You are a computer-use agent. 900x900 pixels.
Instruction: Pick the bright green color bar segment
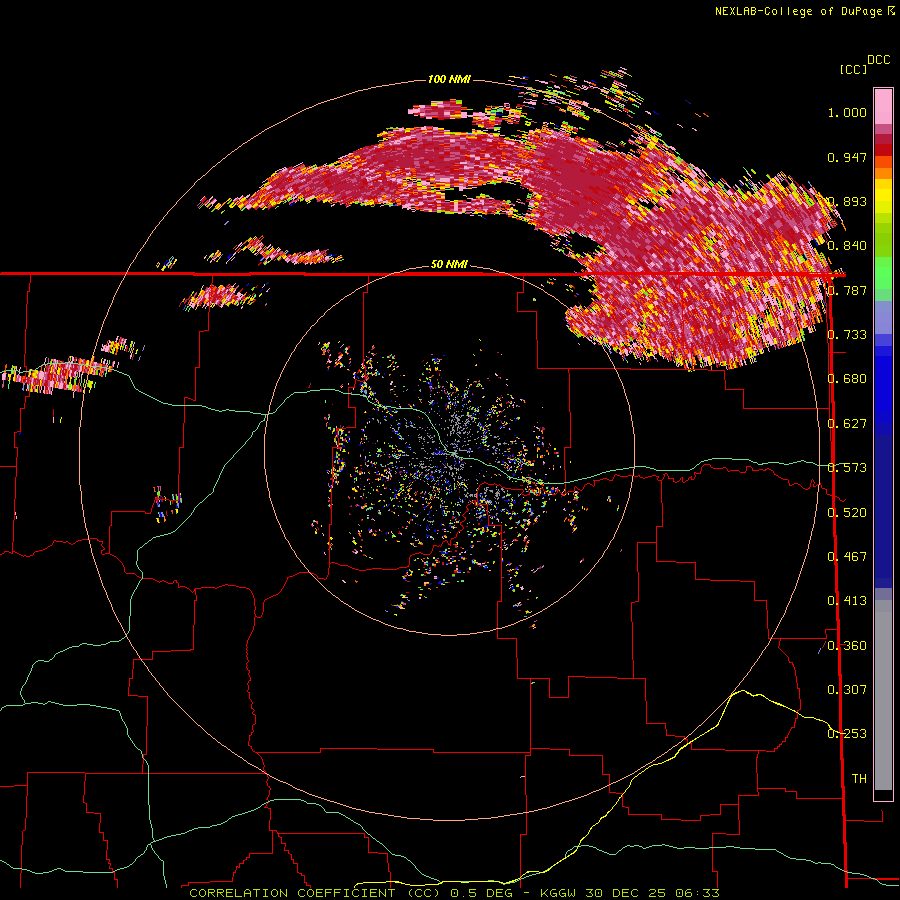point(883,273)
